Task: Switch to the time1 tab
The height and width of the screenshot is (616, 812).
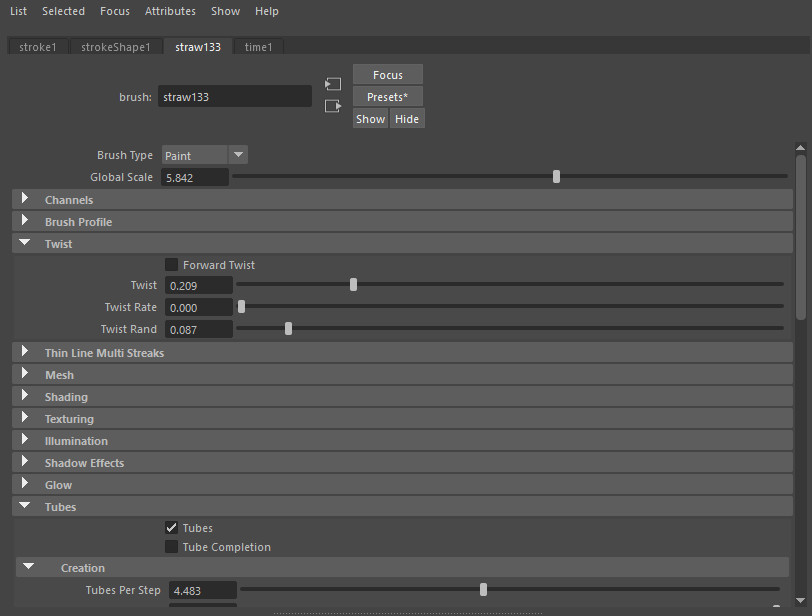Action: click(x=258, y=47)
